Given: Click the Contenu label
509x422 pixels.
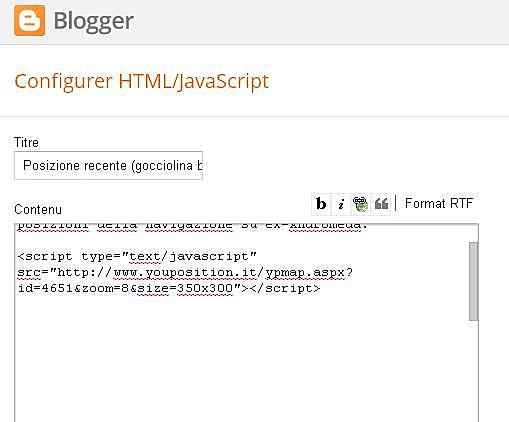Looking at the screenshot, I should click(38, 209).
